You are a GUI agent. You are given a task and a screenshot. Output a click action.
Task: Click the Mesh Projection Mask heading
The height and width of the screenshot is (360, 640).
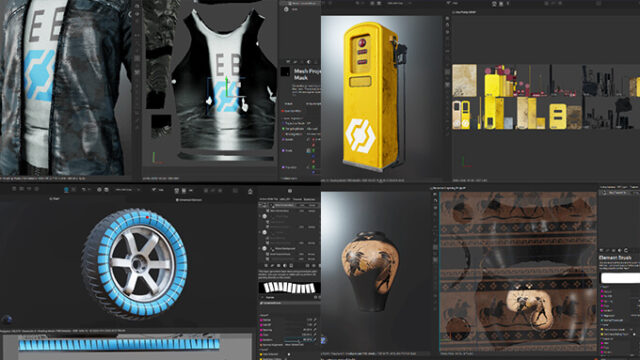pyautogui.click(x=307, y=74)
